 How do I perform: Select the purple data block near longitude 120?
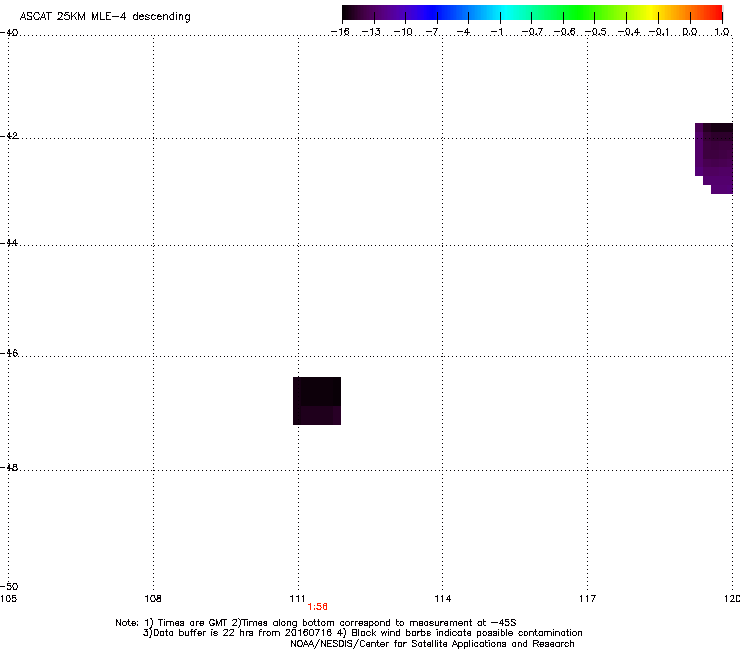pyautogui.click(x=714, y=158)
